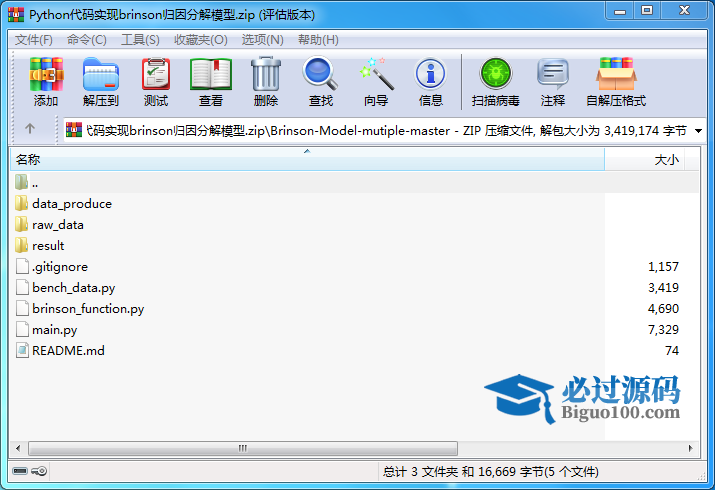
Task: Click the horizontal scrollbar thumb
Action: click(243, 448)
